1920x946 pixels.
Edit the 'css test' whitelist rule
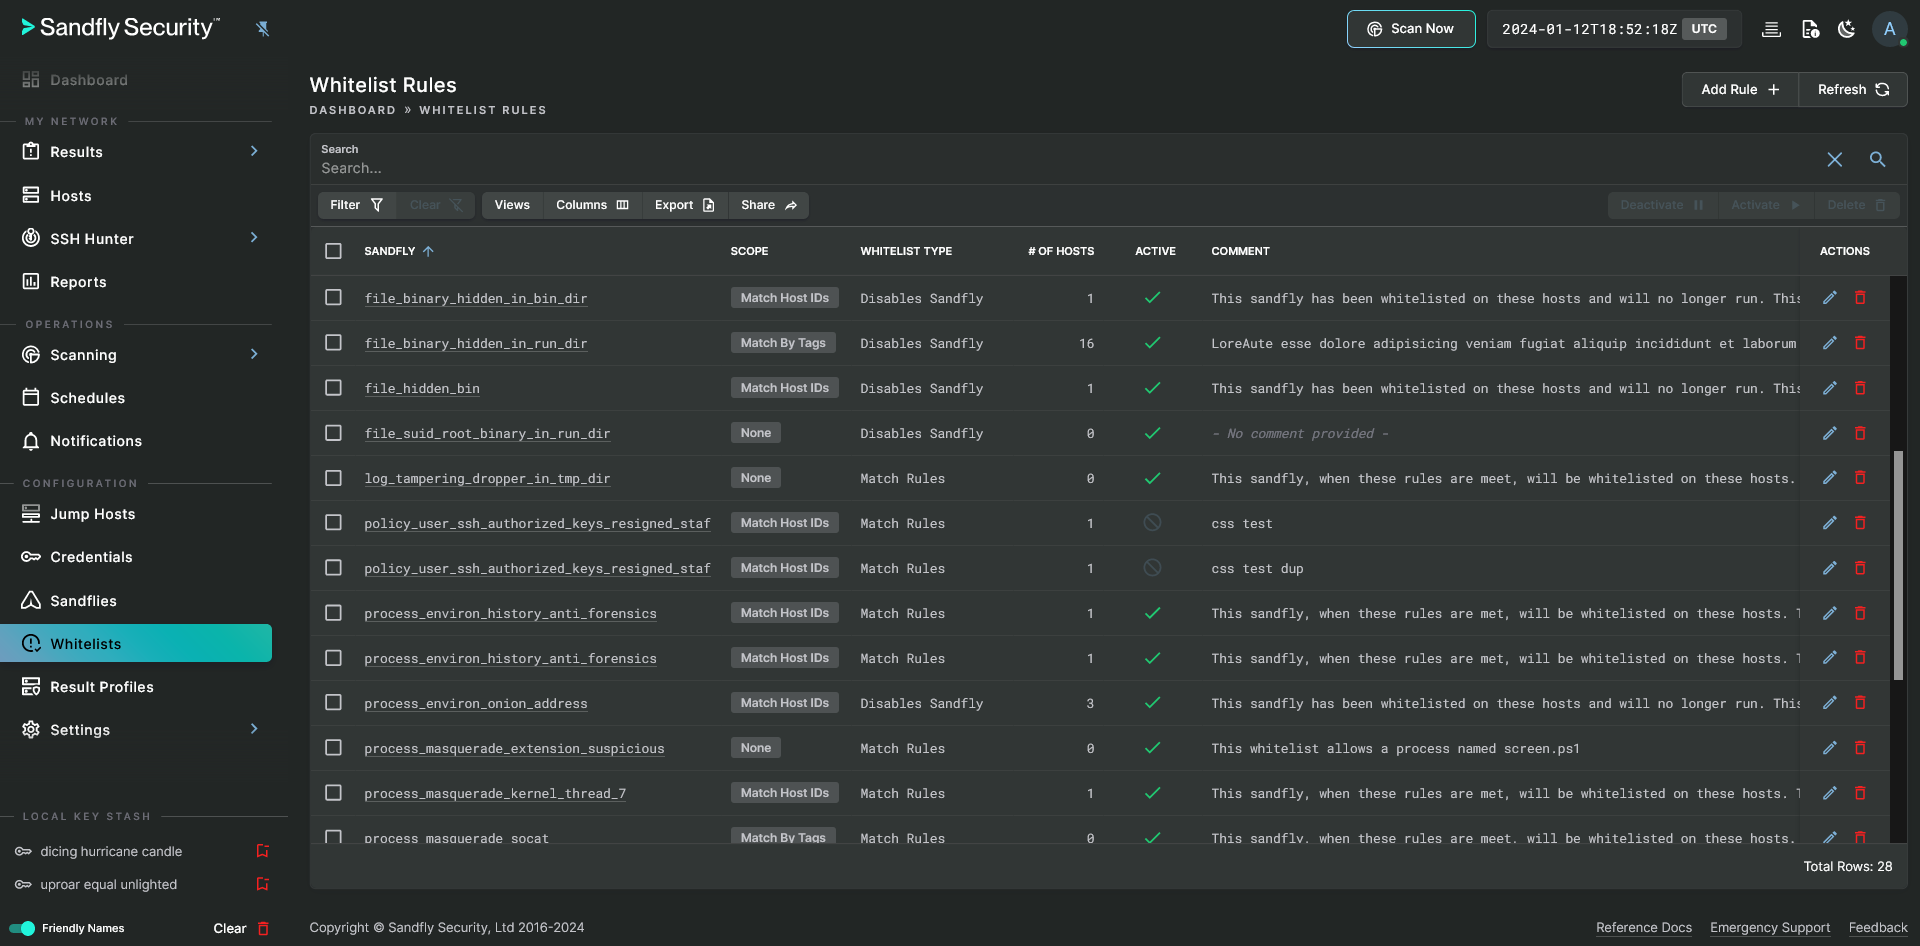(x=1830, y=523)
